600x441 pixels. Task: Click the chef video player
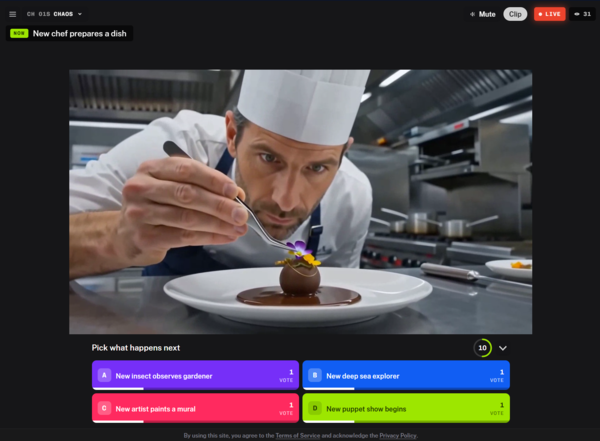point(300,202)
